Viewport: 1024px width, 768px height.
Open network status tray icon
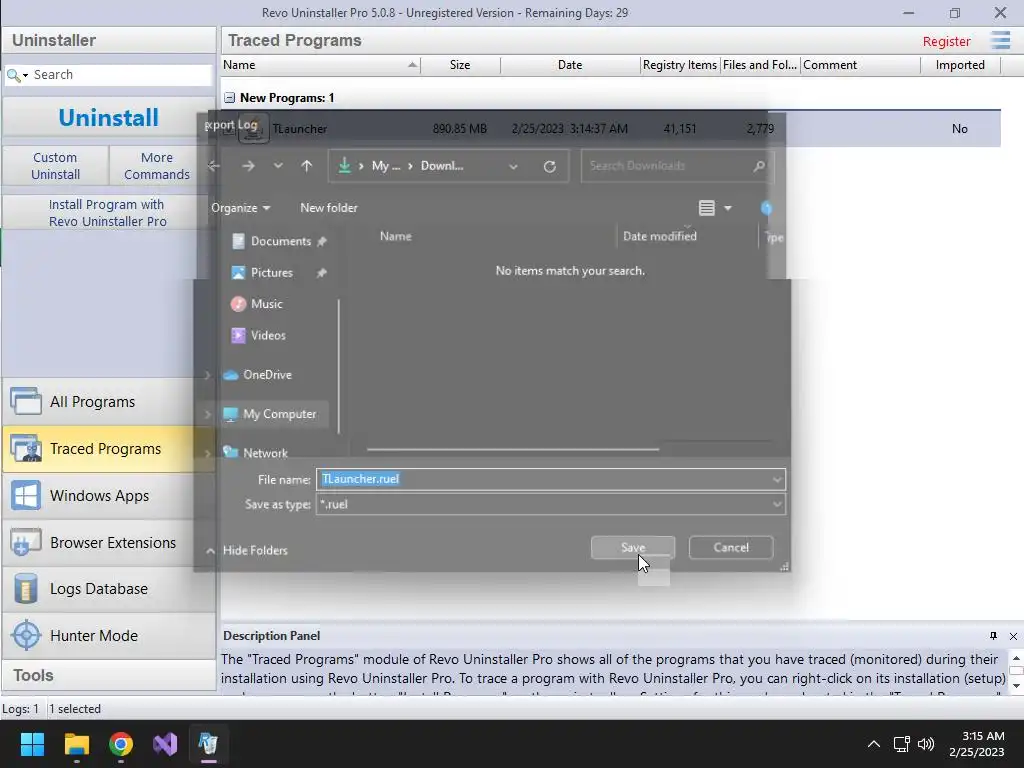[x=902, y=744]
